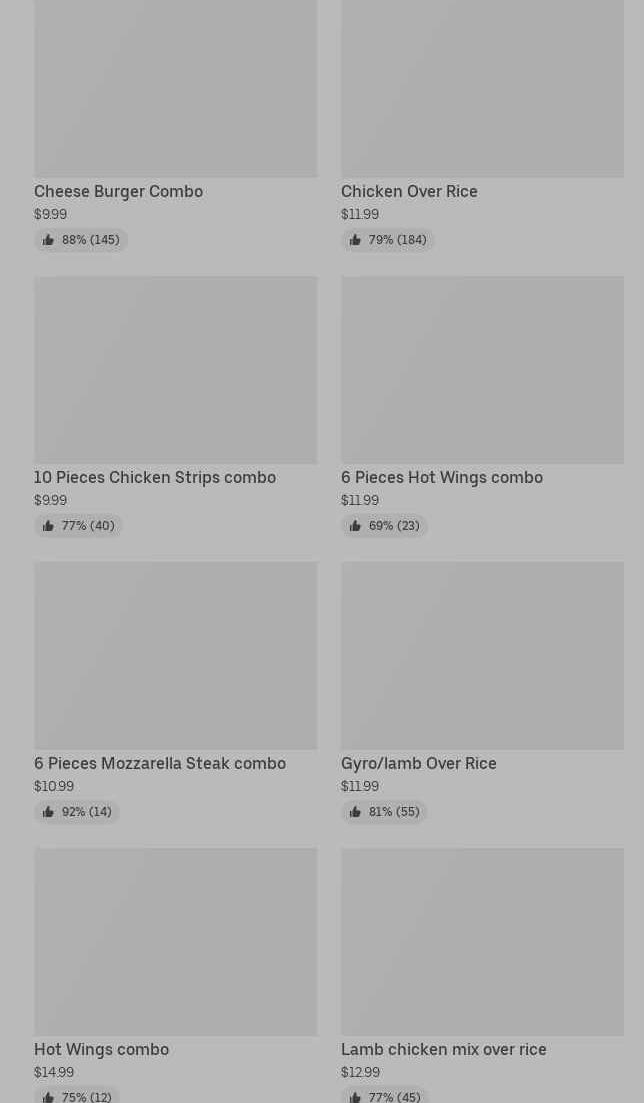Open the Cheese Burger Combo item
The height and width of the screenshot is (1103, 644).
pos(118,191)
